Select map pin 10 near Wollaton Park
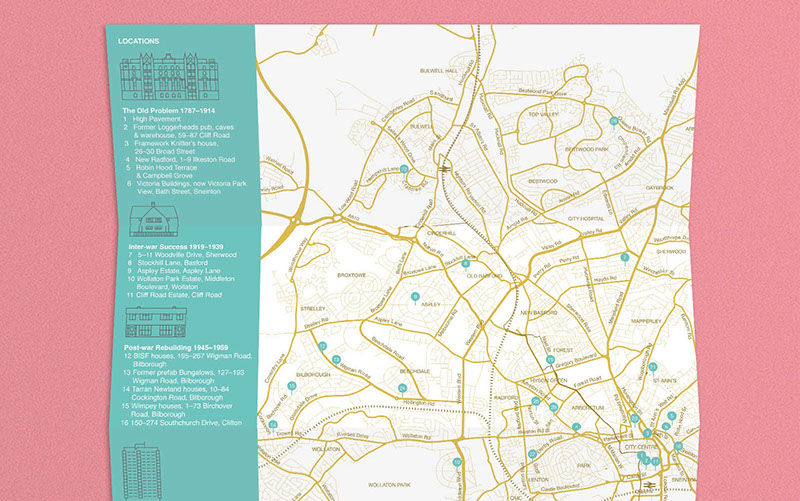Viewport: 800px width, 501px height. [x=456, y=462]
